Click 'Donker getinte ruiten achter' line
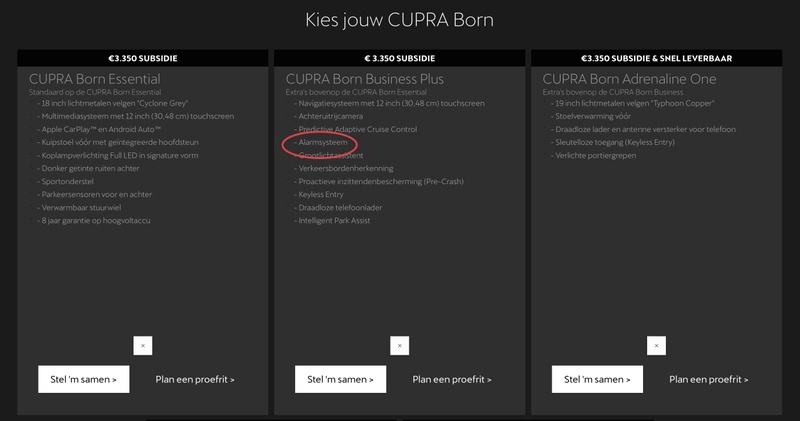800x421 pixels. (90, 168)
